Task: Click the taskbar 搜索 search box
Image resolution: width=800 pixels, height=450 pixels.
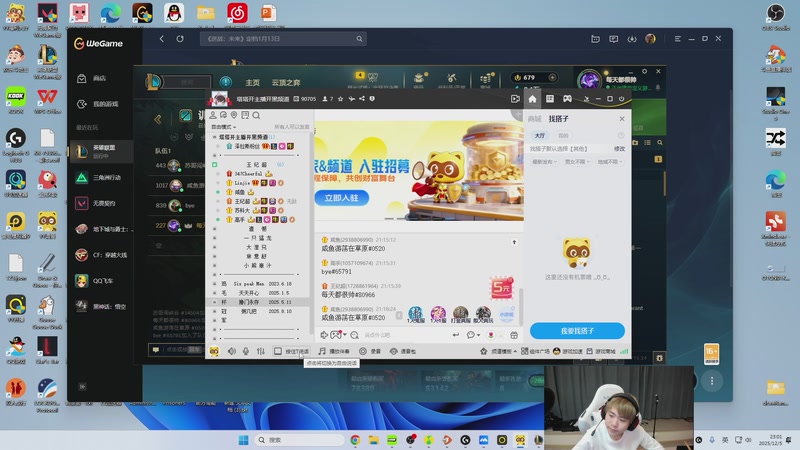Action: tap(298, 440)
